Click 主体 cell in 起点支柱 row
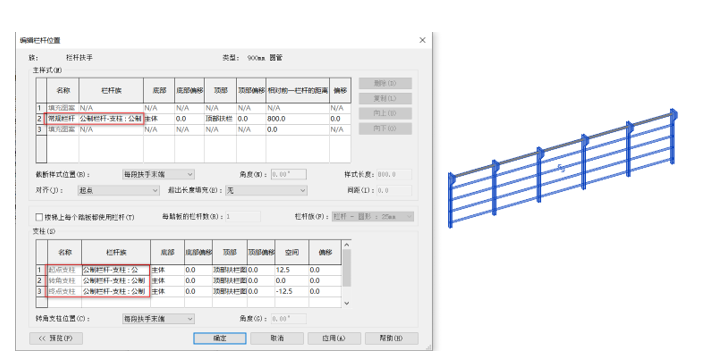This screenshot has height=362, width=703. pos(167,270)
